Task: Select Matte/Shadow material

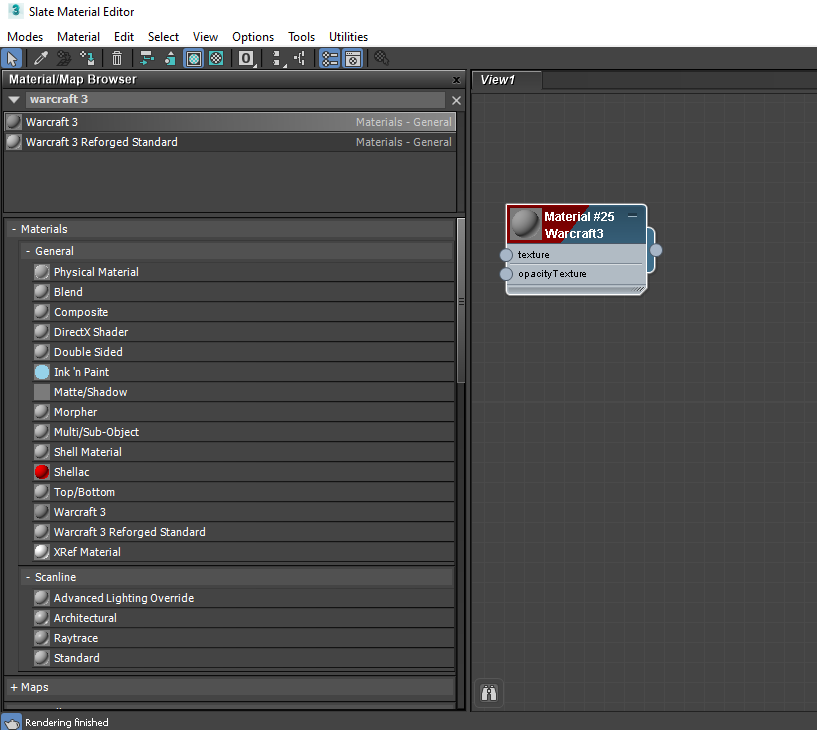Action: point(243,392)
